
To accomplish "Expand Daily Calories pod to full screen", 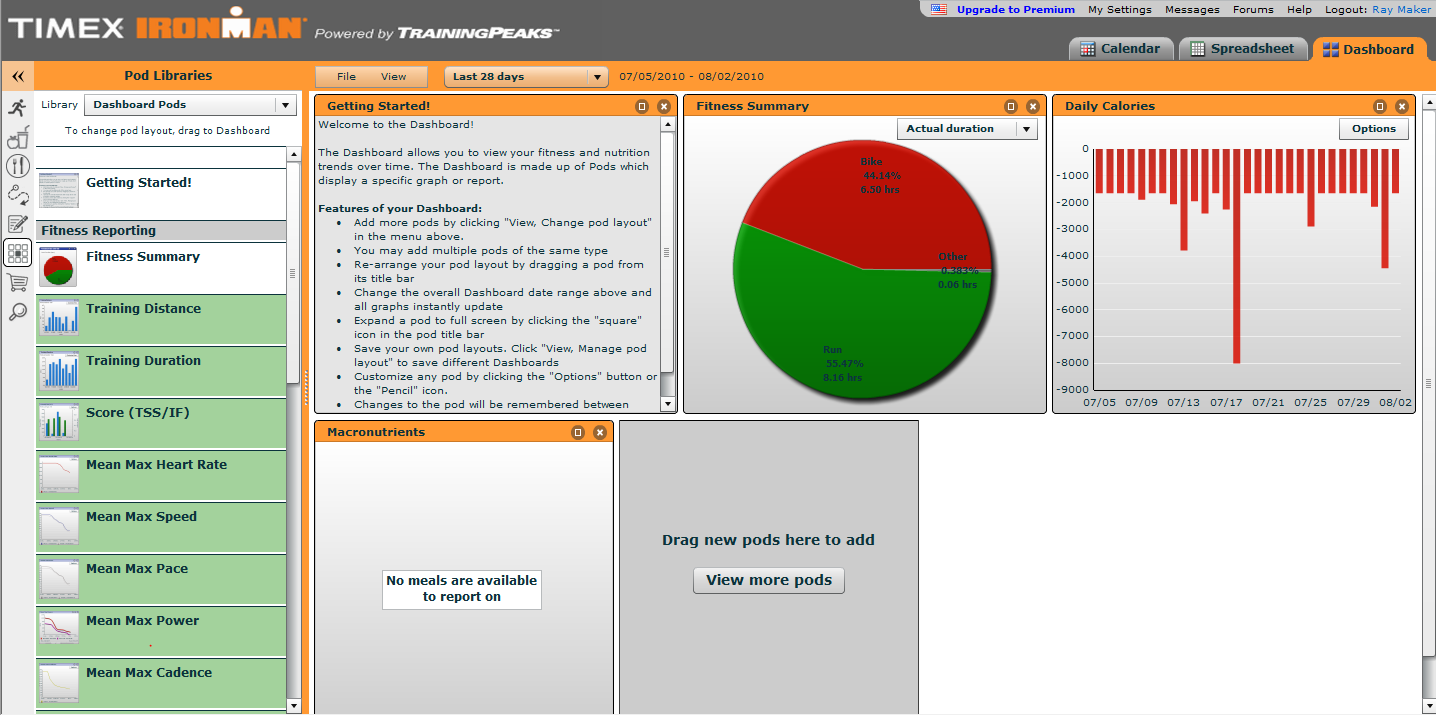I will (1380, 106).
